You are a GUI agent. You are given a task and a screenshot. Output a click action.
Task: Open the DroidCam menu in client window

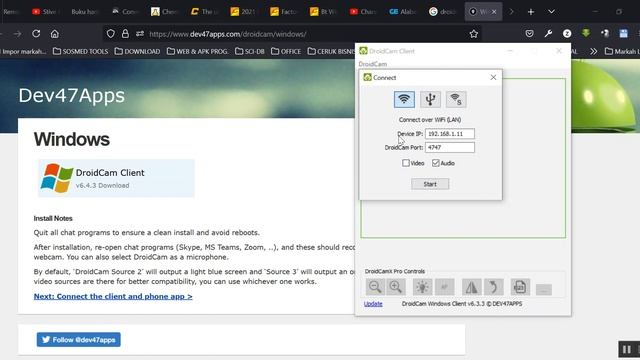373,64
